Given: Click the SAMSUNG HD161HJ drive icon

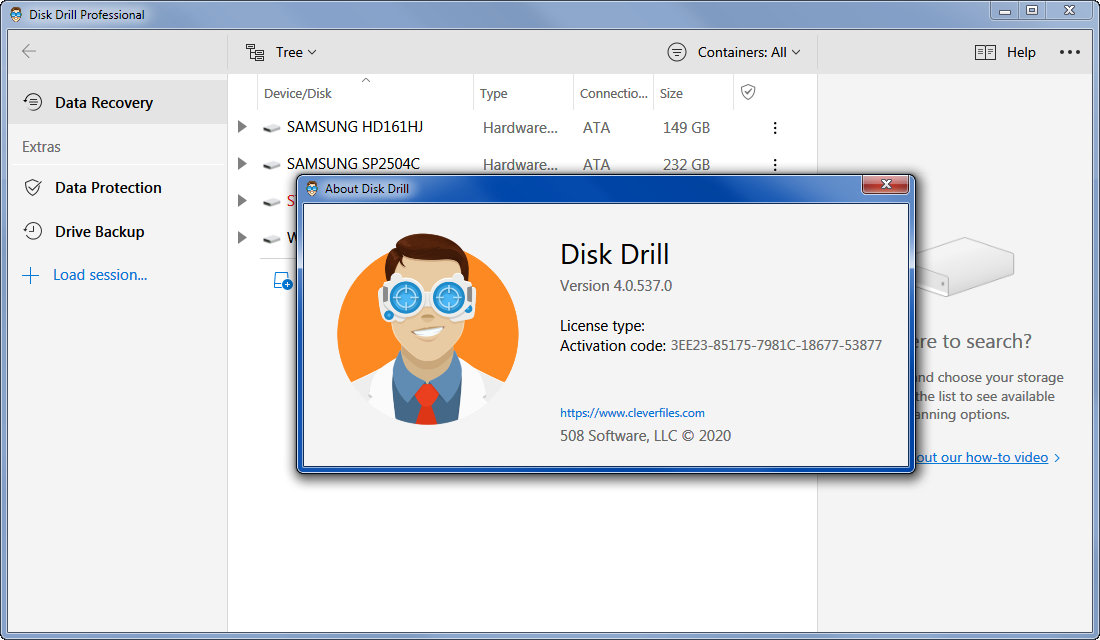Looking at the screenshot, I should 271,128.
